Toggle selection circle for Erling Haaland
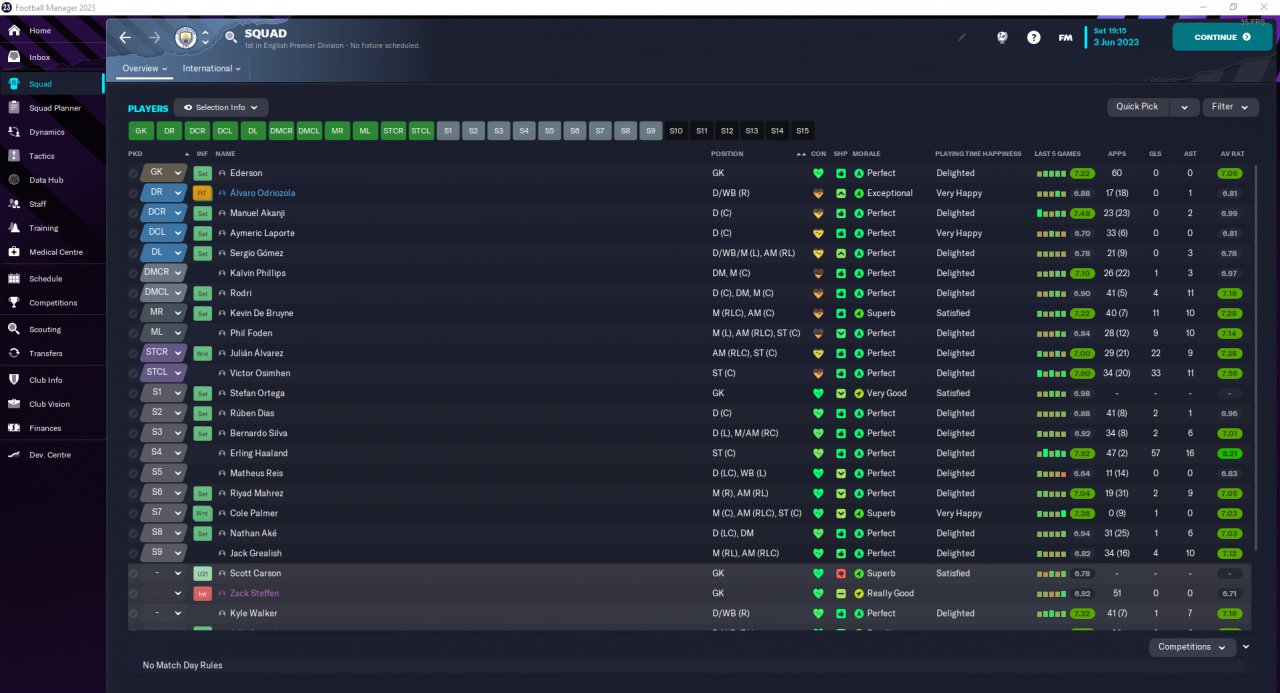The width and height of the screenshot is (1280, 693). pos(134,453)
